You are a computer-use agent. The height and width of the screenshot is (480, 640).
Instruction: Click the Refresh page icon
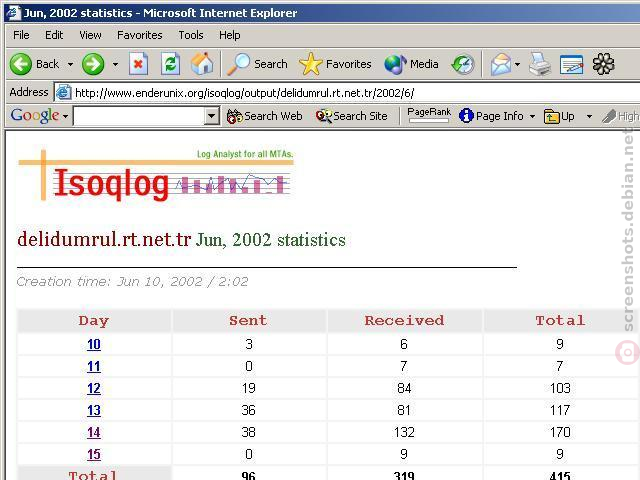click(x=170, y=64)
